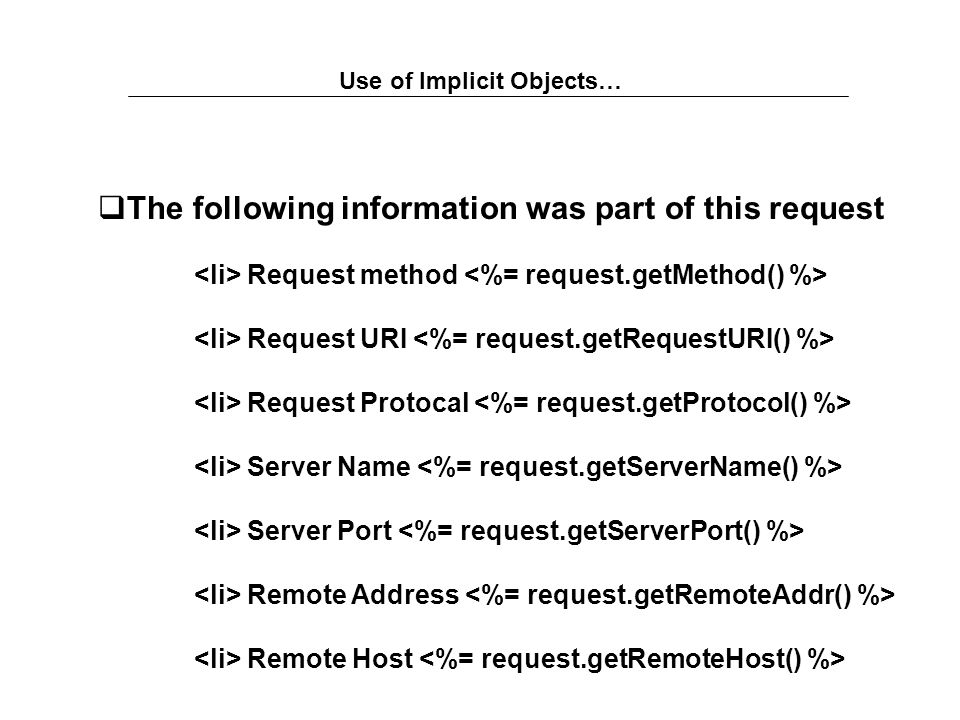
Task: Click the 'Server Name' label
Action: [x=328, y=467]
